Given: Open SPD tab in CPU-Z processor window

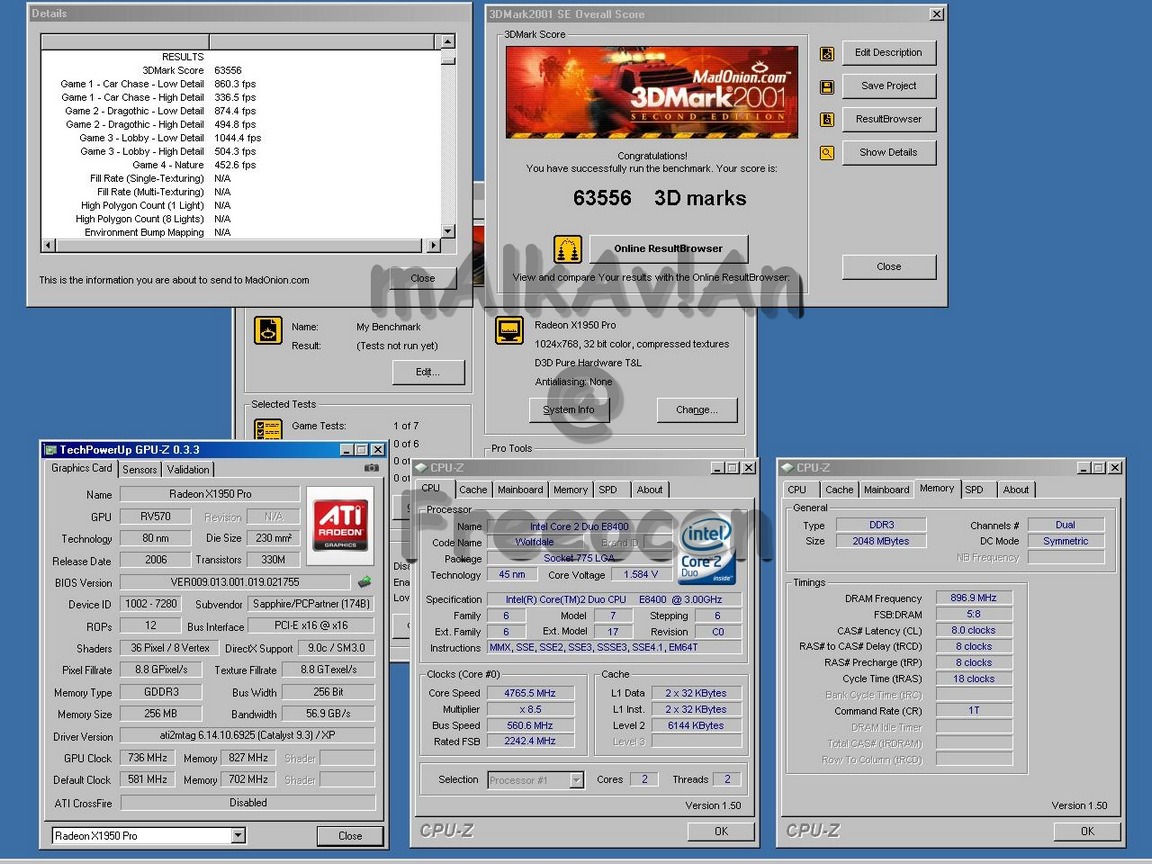Looking at the screenshot, I should click(608, 489).
